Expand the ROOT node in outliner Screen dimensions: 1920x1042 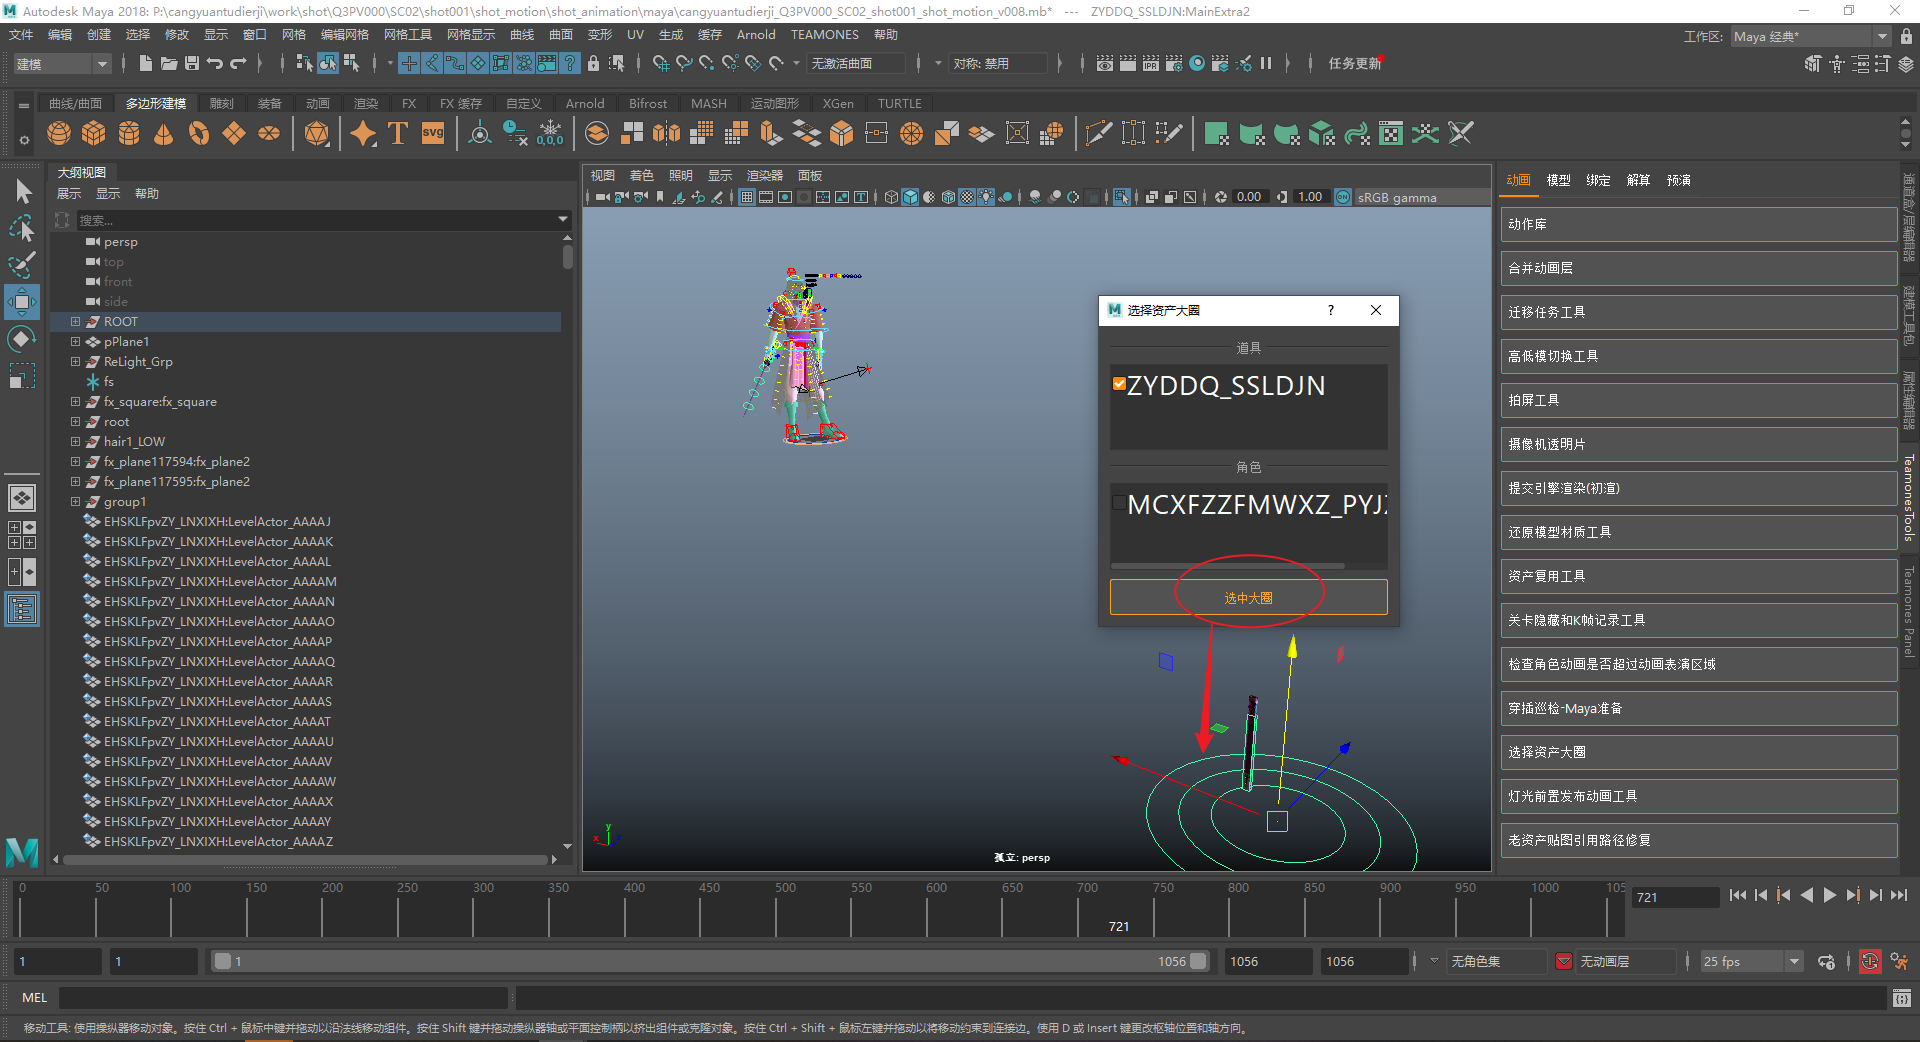click(75, 322)
